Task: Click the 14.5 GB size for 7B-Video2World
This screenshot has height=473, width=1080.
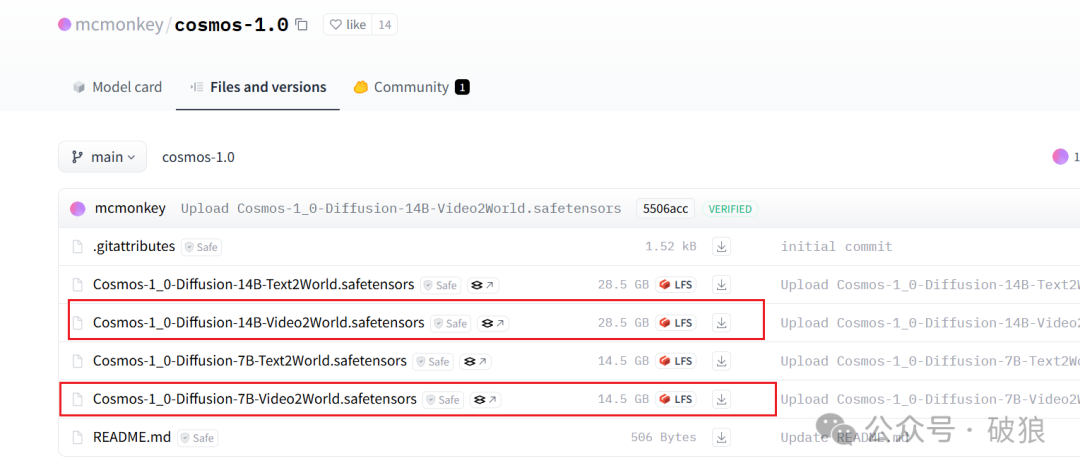Action: pos(623,399)
